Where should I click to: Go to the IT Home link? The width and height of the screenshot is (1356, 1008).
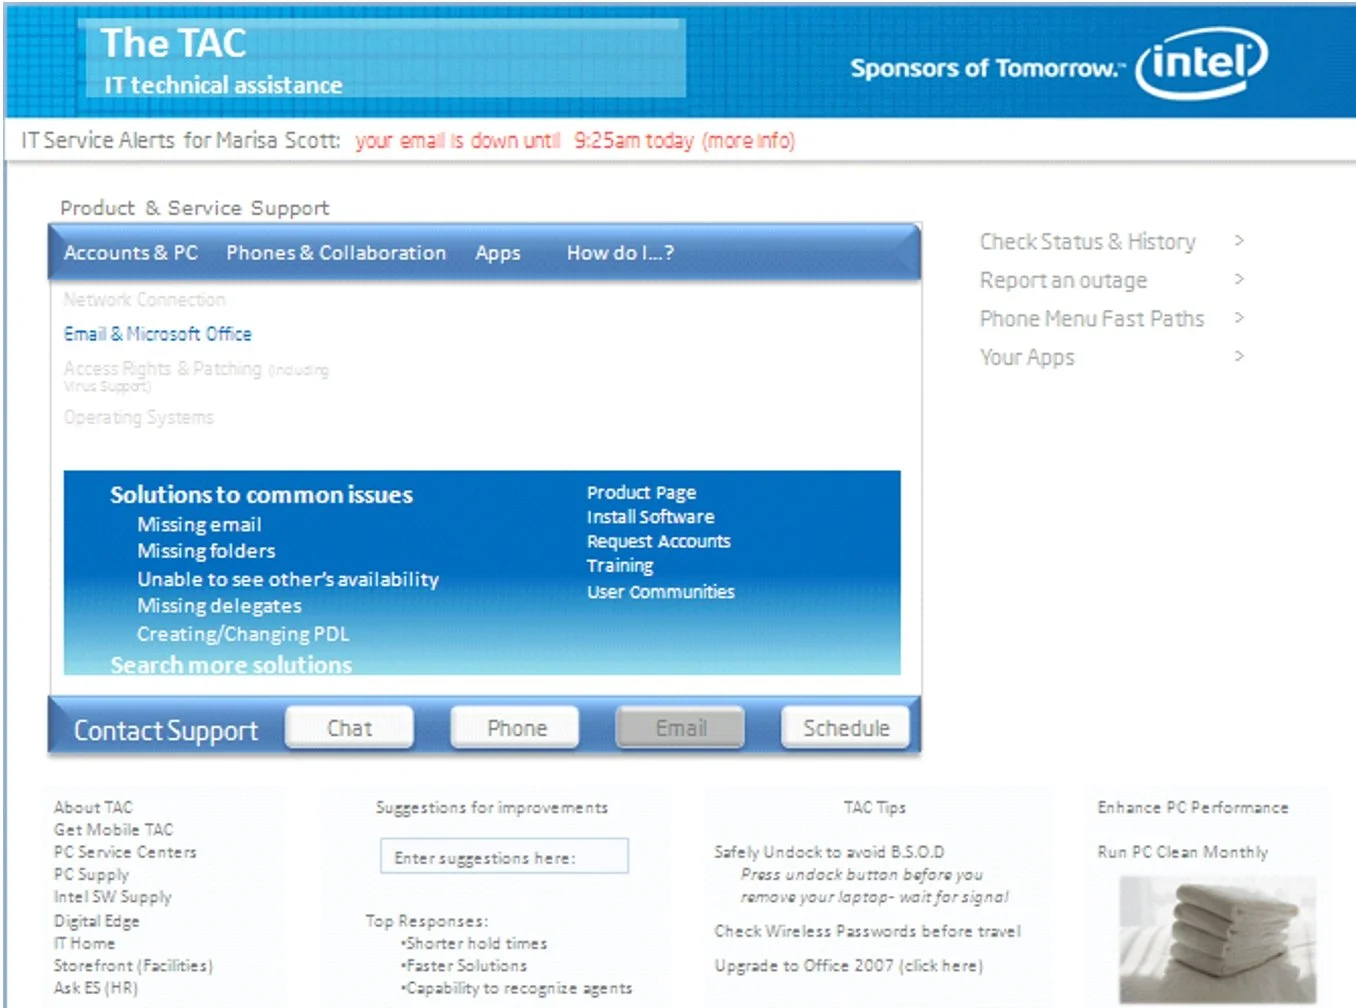point(84,943)
